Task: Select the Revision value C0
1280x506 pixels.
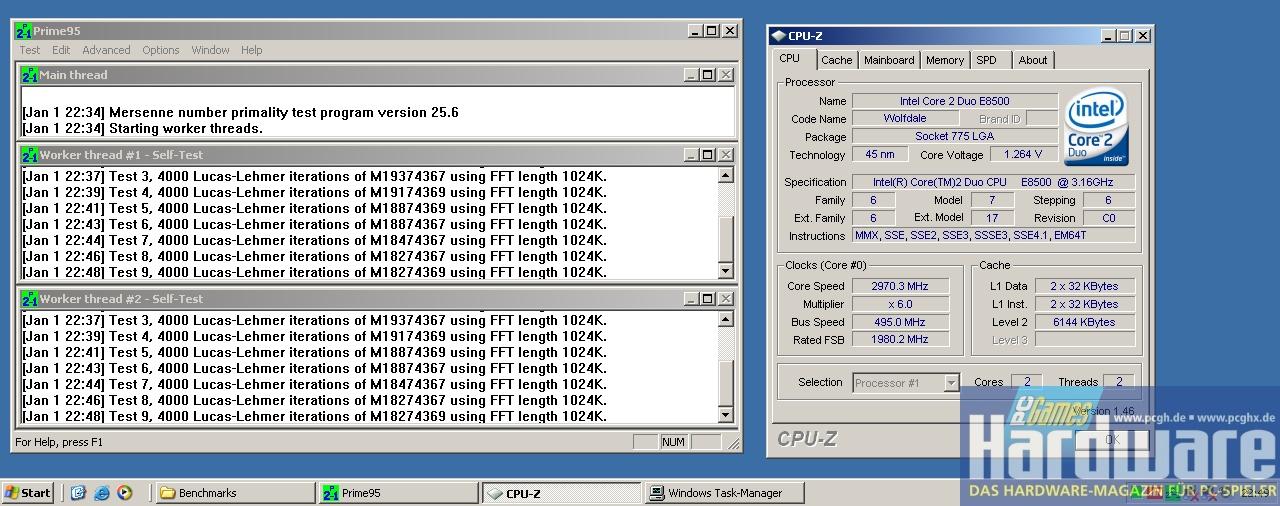Action: (1108, 218)
